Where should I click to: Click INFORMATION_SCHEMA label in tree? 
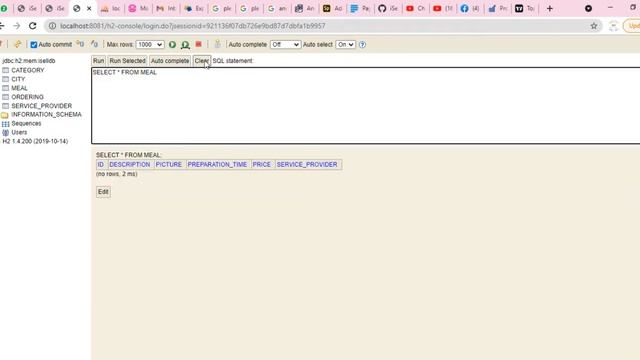(46, 115)
